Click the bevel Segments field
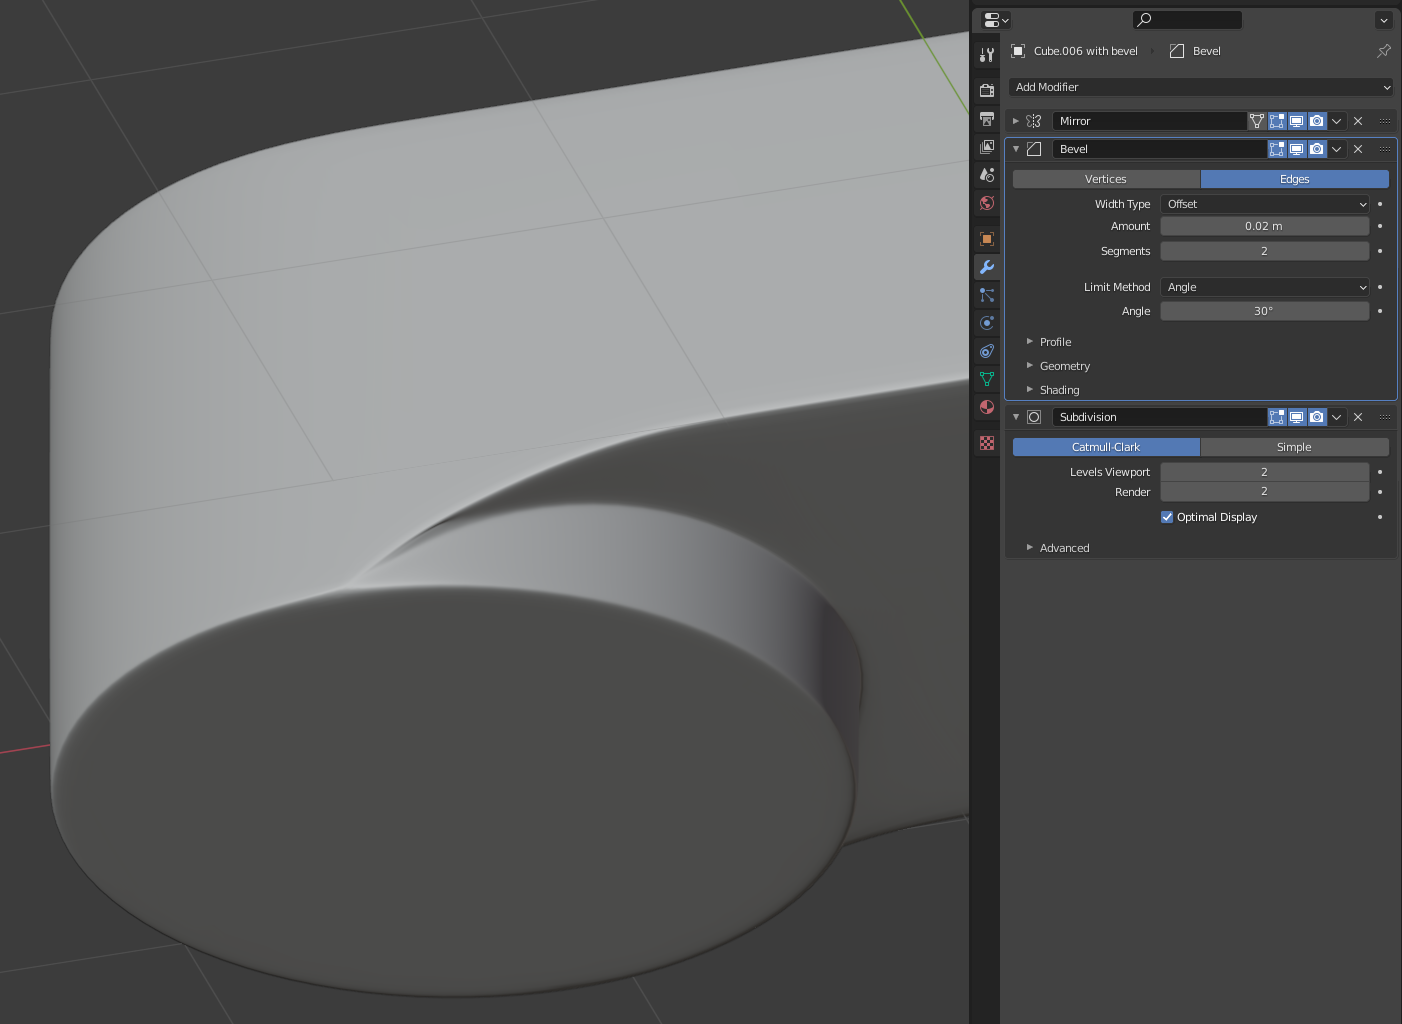The height and width of the screenshot is (1024, 1402). pyautogui.click(x=1265, y=251)
